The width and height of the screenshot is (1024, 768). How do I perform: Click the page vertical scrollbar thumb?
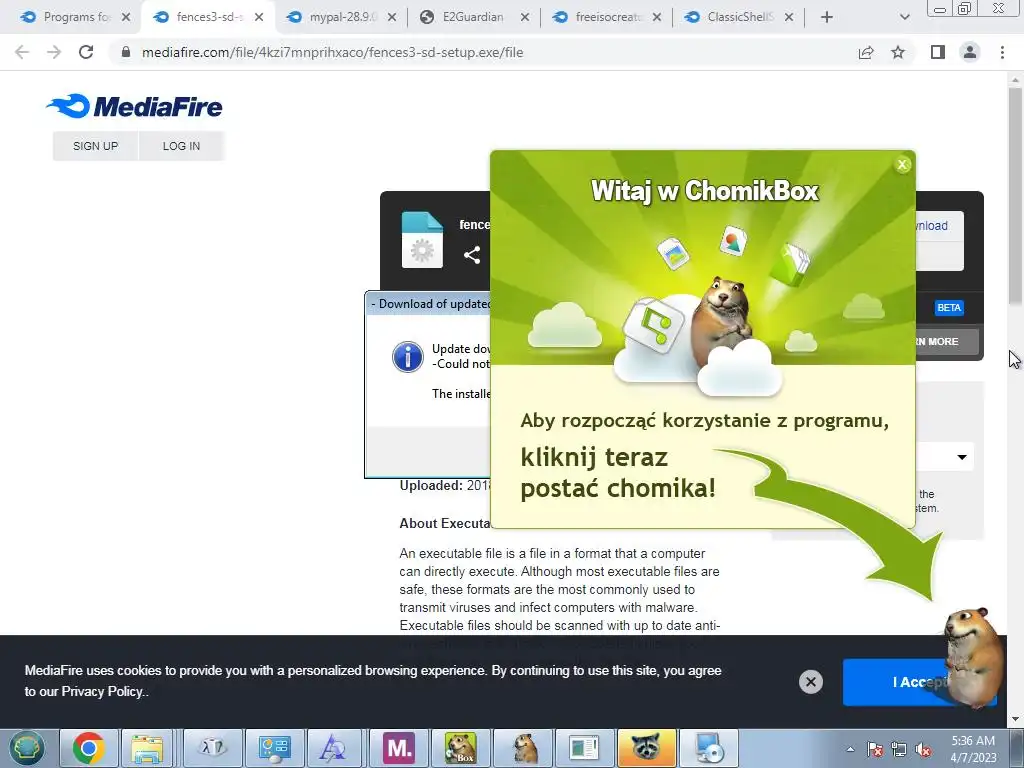click(x=1015, y=194)
